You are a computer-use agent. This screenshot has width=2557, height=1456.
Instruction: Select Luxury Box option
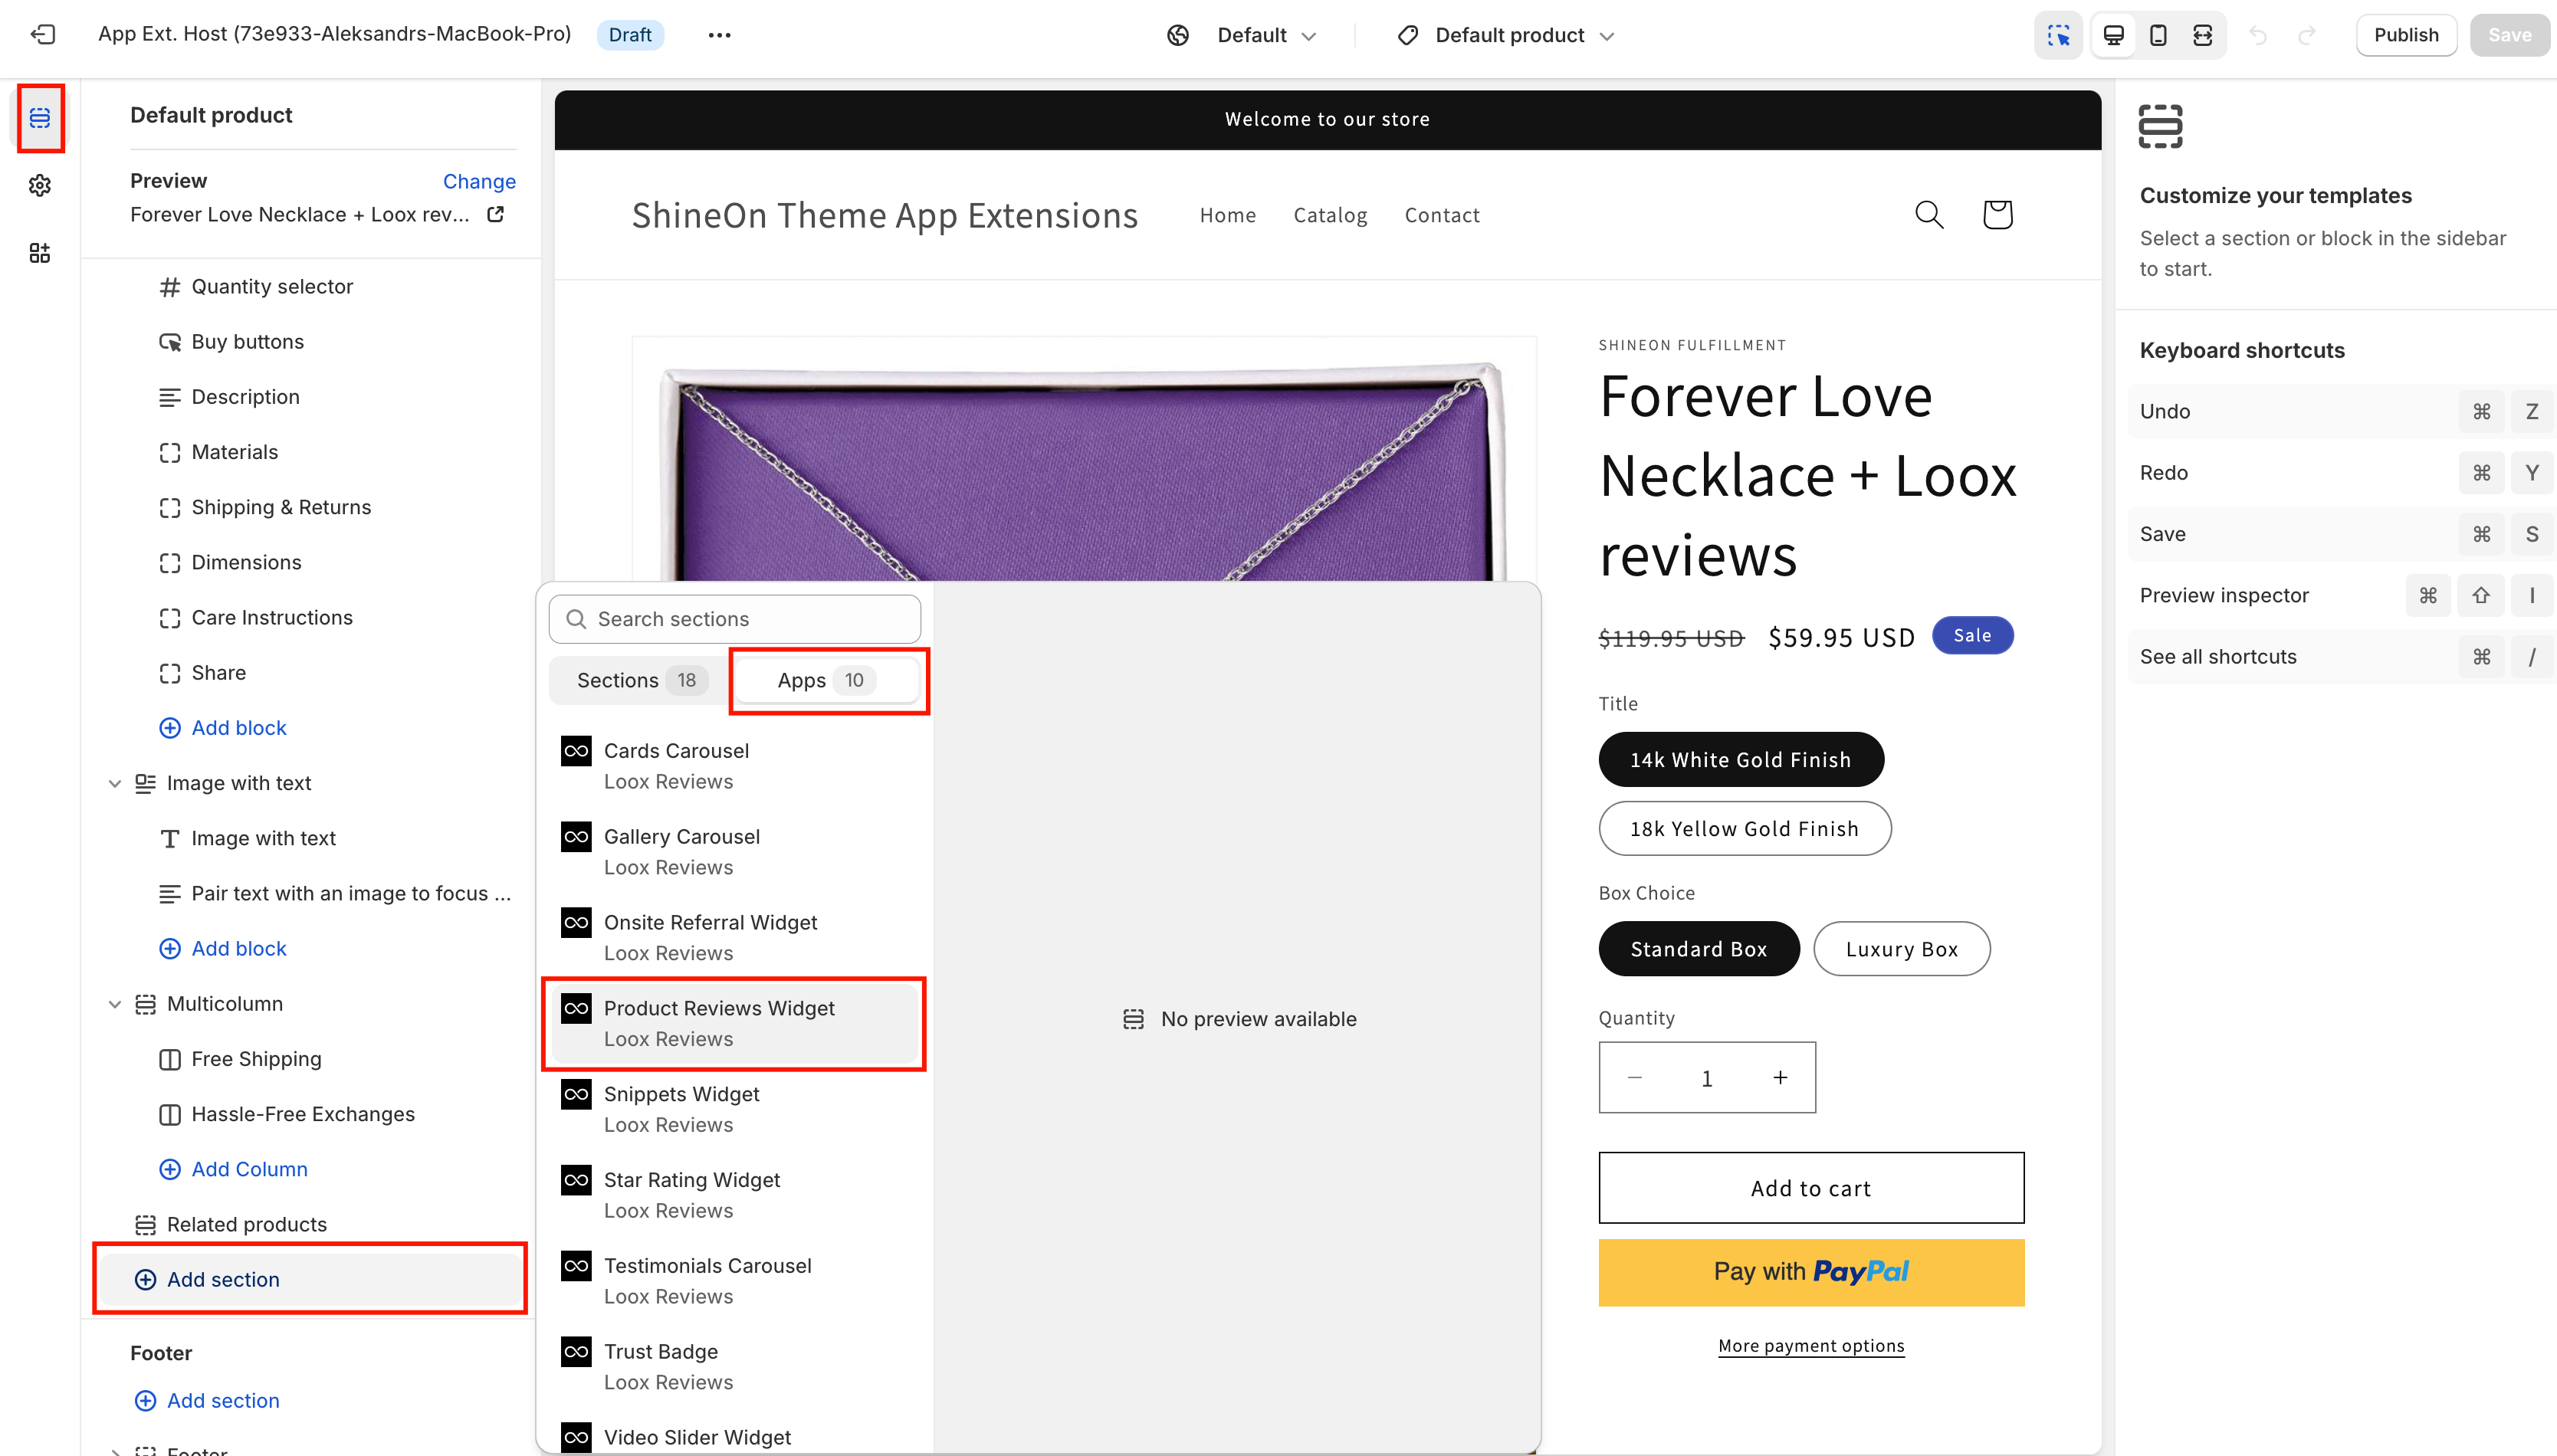pyautogui.click(x=1901, y=948)
